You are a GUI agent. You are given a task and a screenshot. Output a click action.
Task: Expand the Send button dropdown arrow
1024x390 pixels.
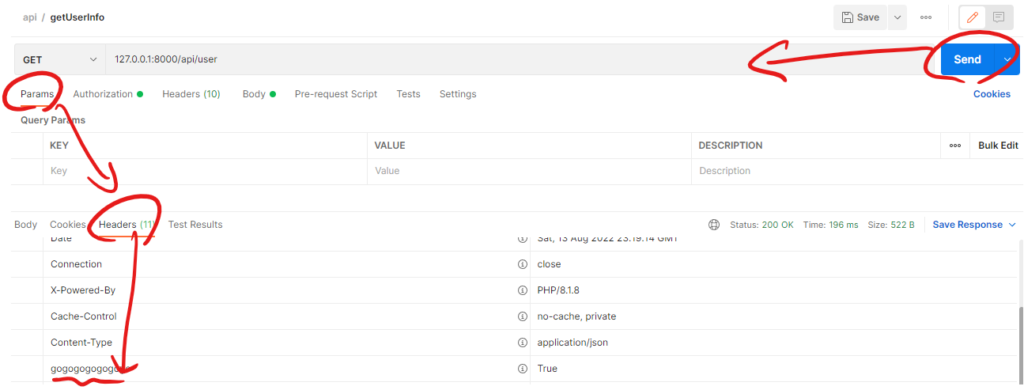[1007, 59]
